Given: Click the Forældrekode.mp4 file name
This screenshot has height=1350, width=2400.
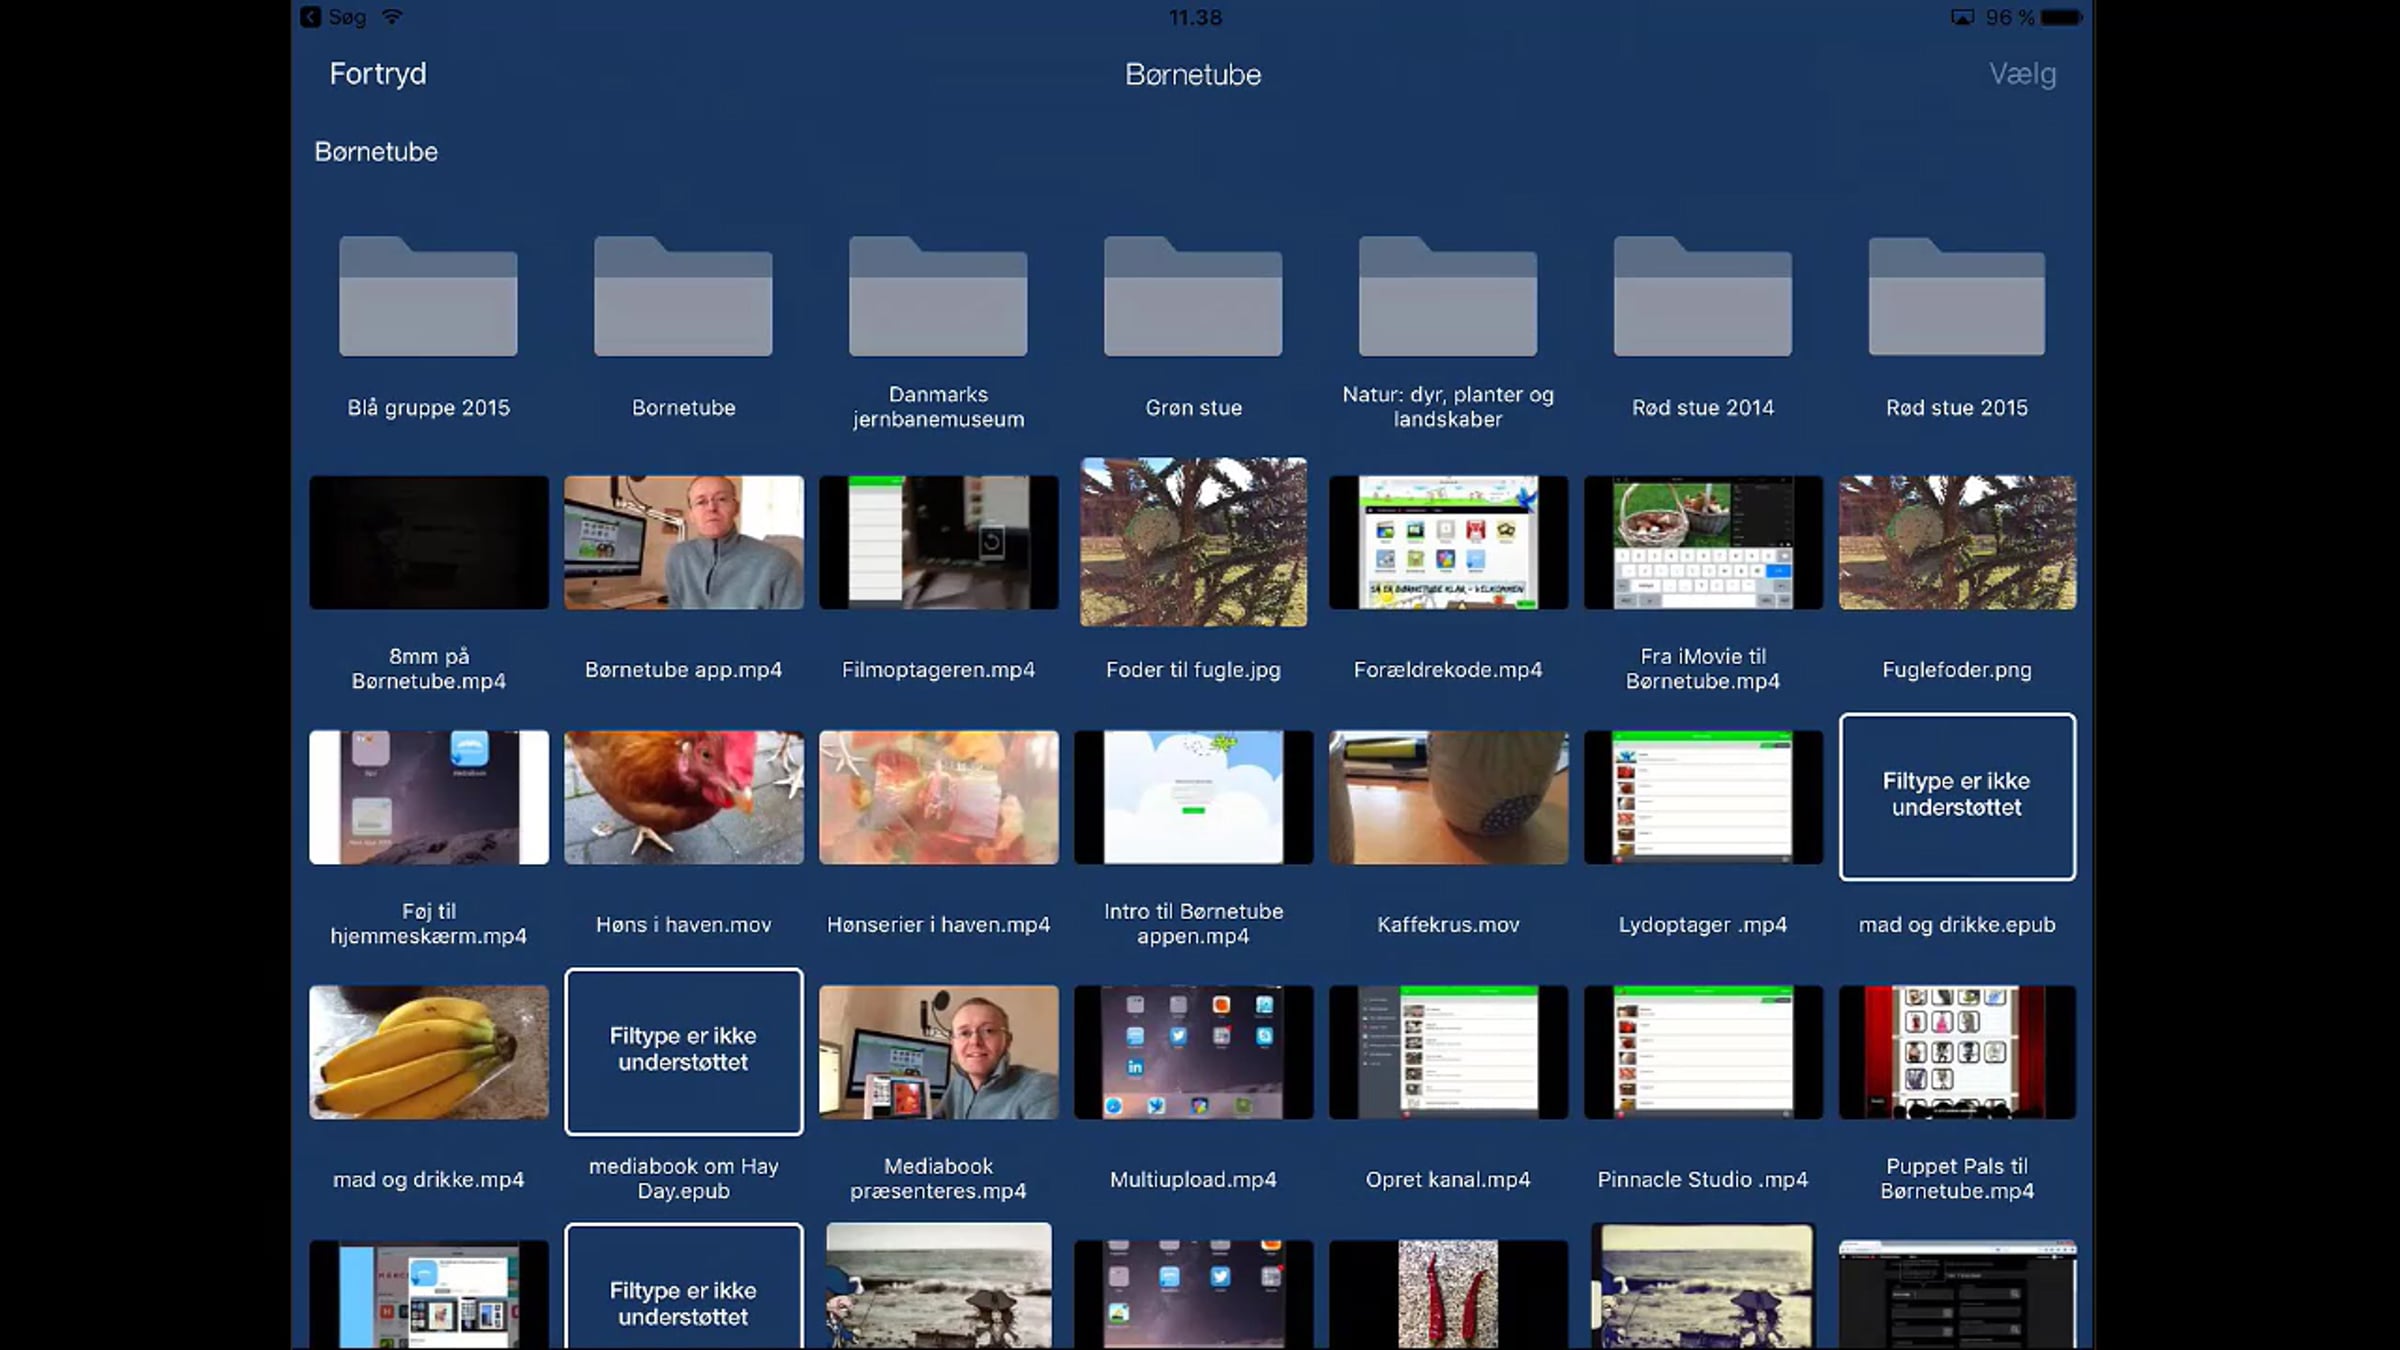Looking at the screenshot, I should [1448, 670].
